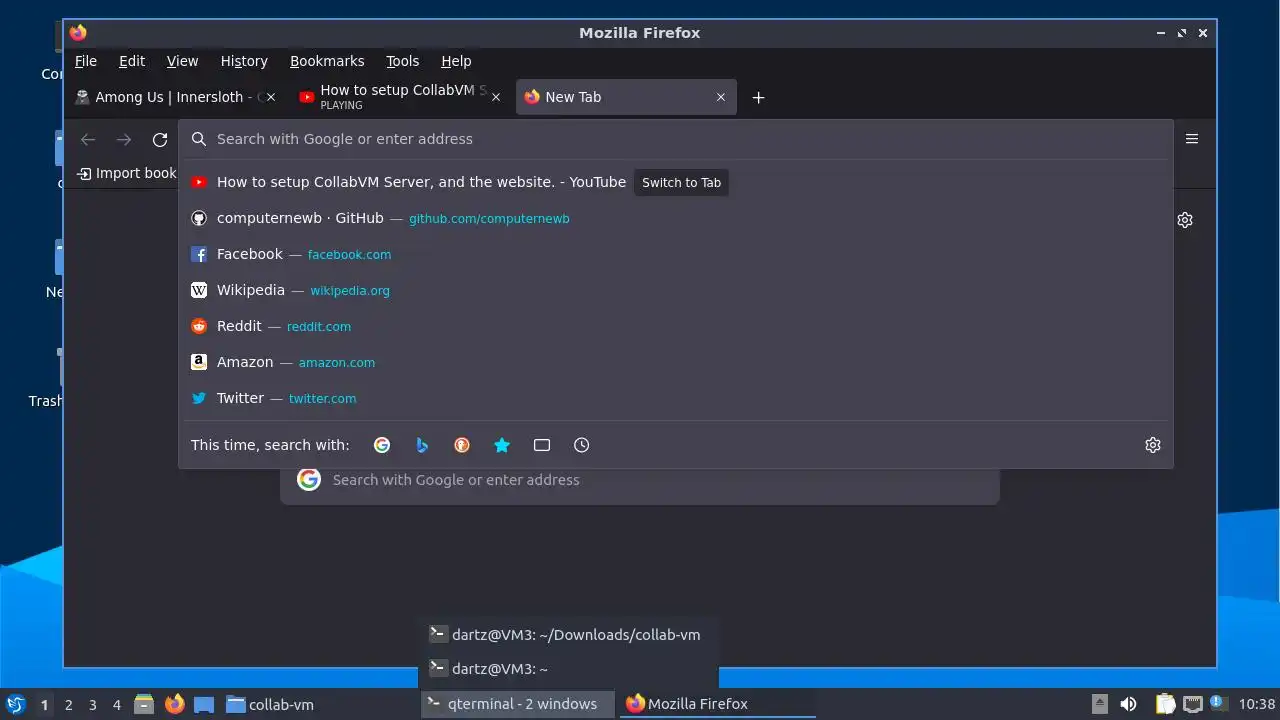Screen dimensions: 1280x720
Task: Open the View menu
Action: tap(182, 61)
